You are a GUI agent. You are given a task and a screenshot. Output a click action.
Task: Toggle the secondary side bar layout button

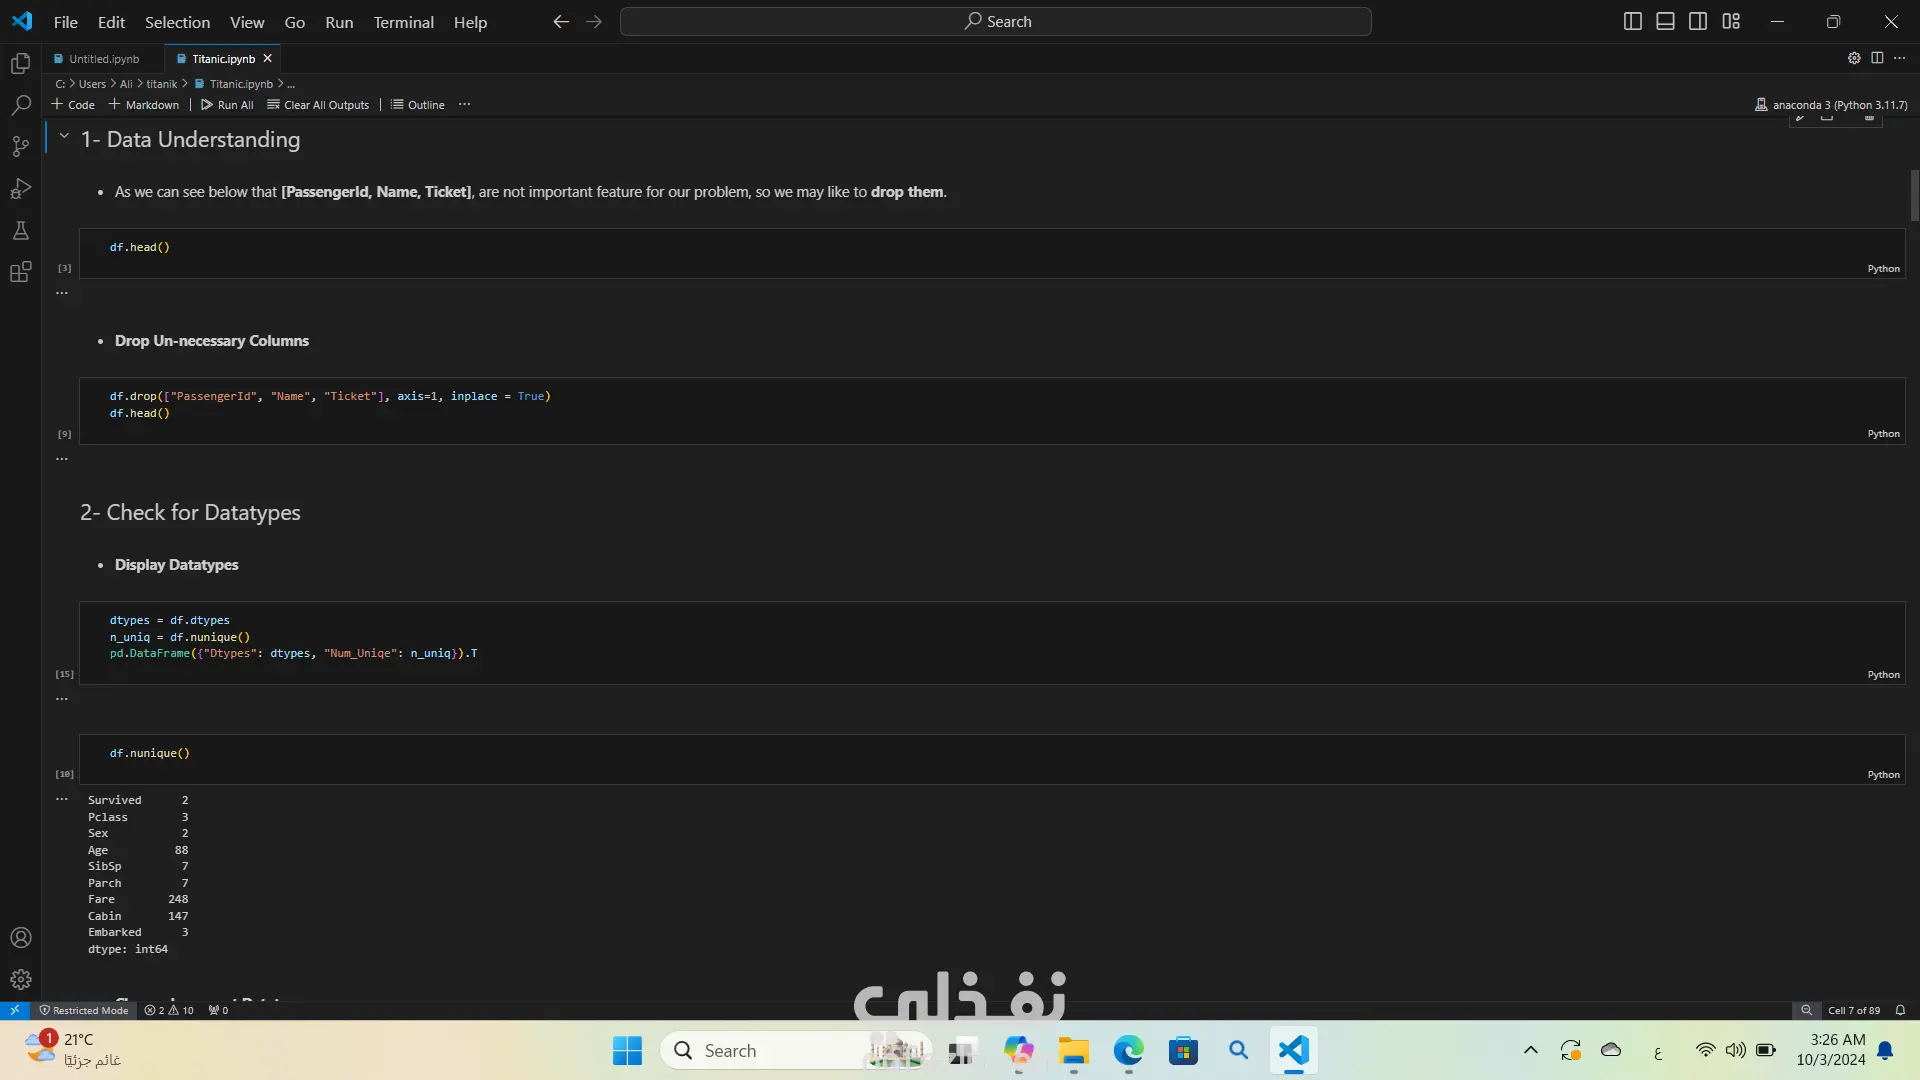tap(1698, 21)
